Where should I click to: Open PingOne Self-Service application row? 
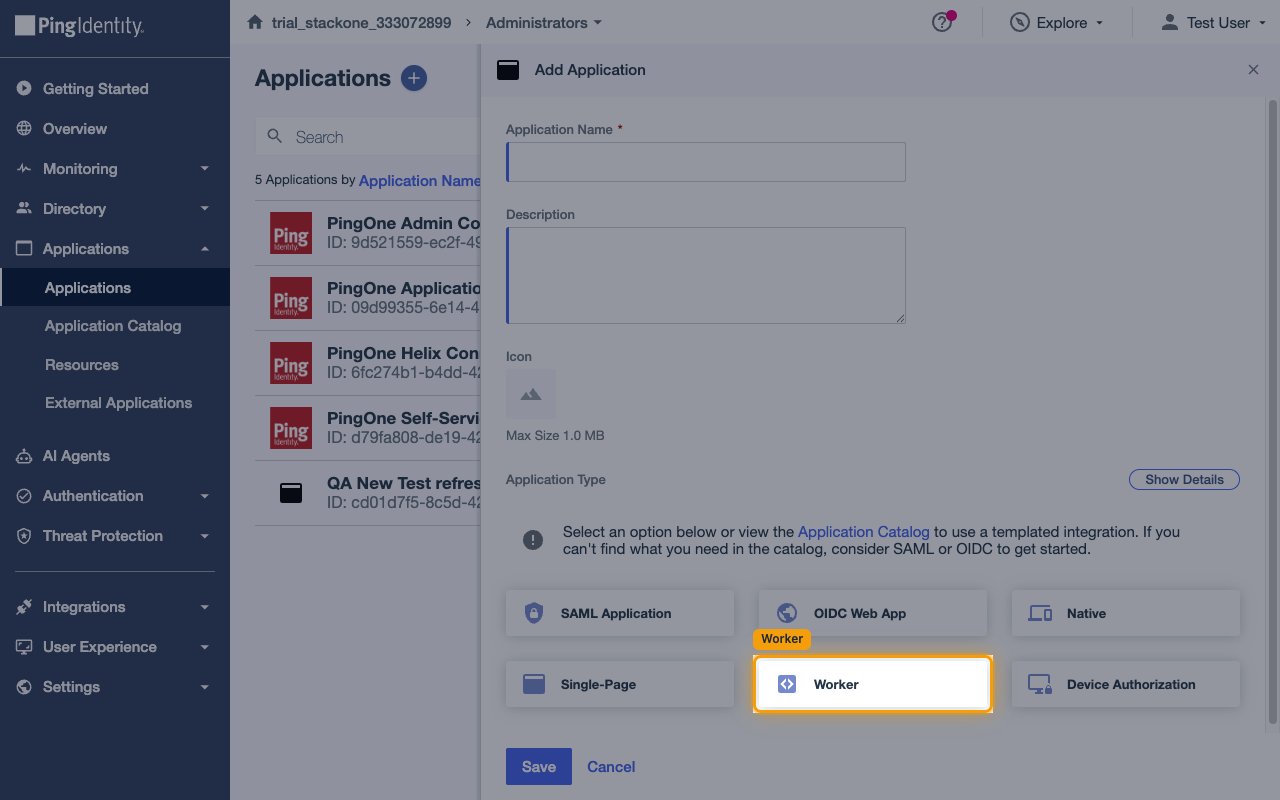tap(367, 428)
